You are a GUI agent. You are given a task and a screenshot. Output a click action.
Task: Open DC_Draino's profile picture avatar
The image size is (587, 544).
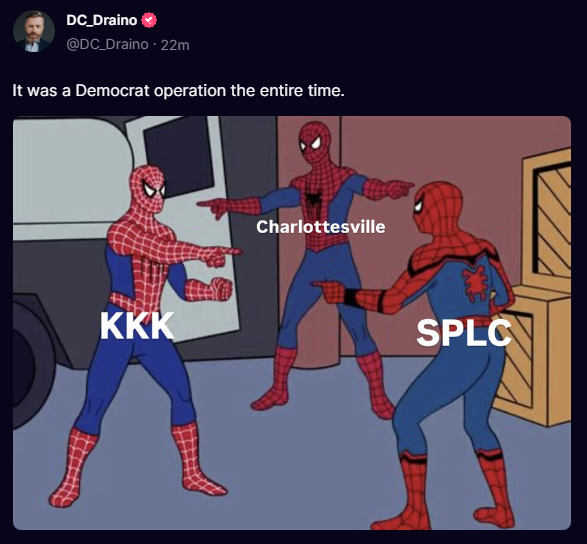click(34, 31)
